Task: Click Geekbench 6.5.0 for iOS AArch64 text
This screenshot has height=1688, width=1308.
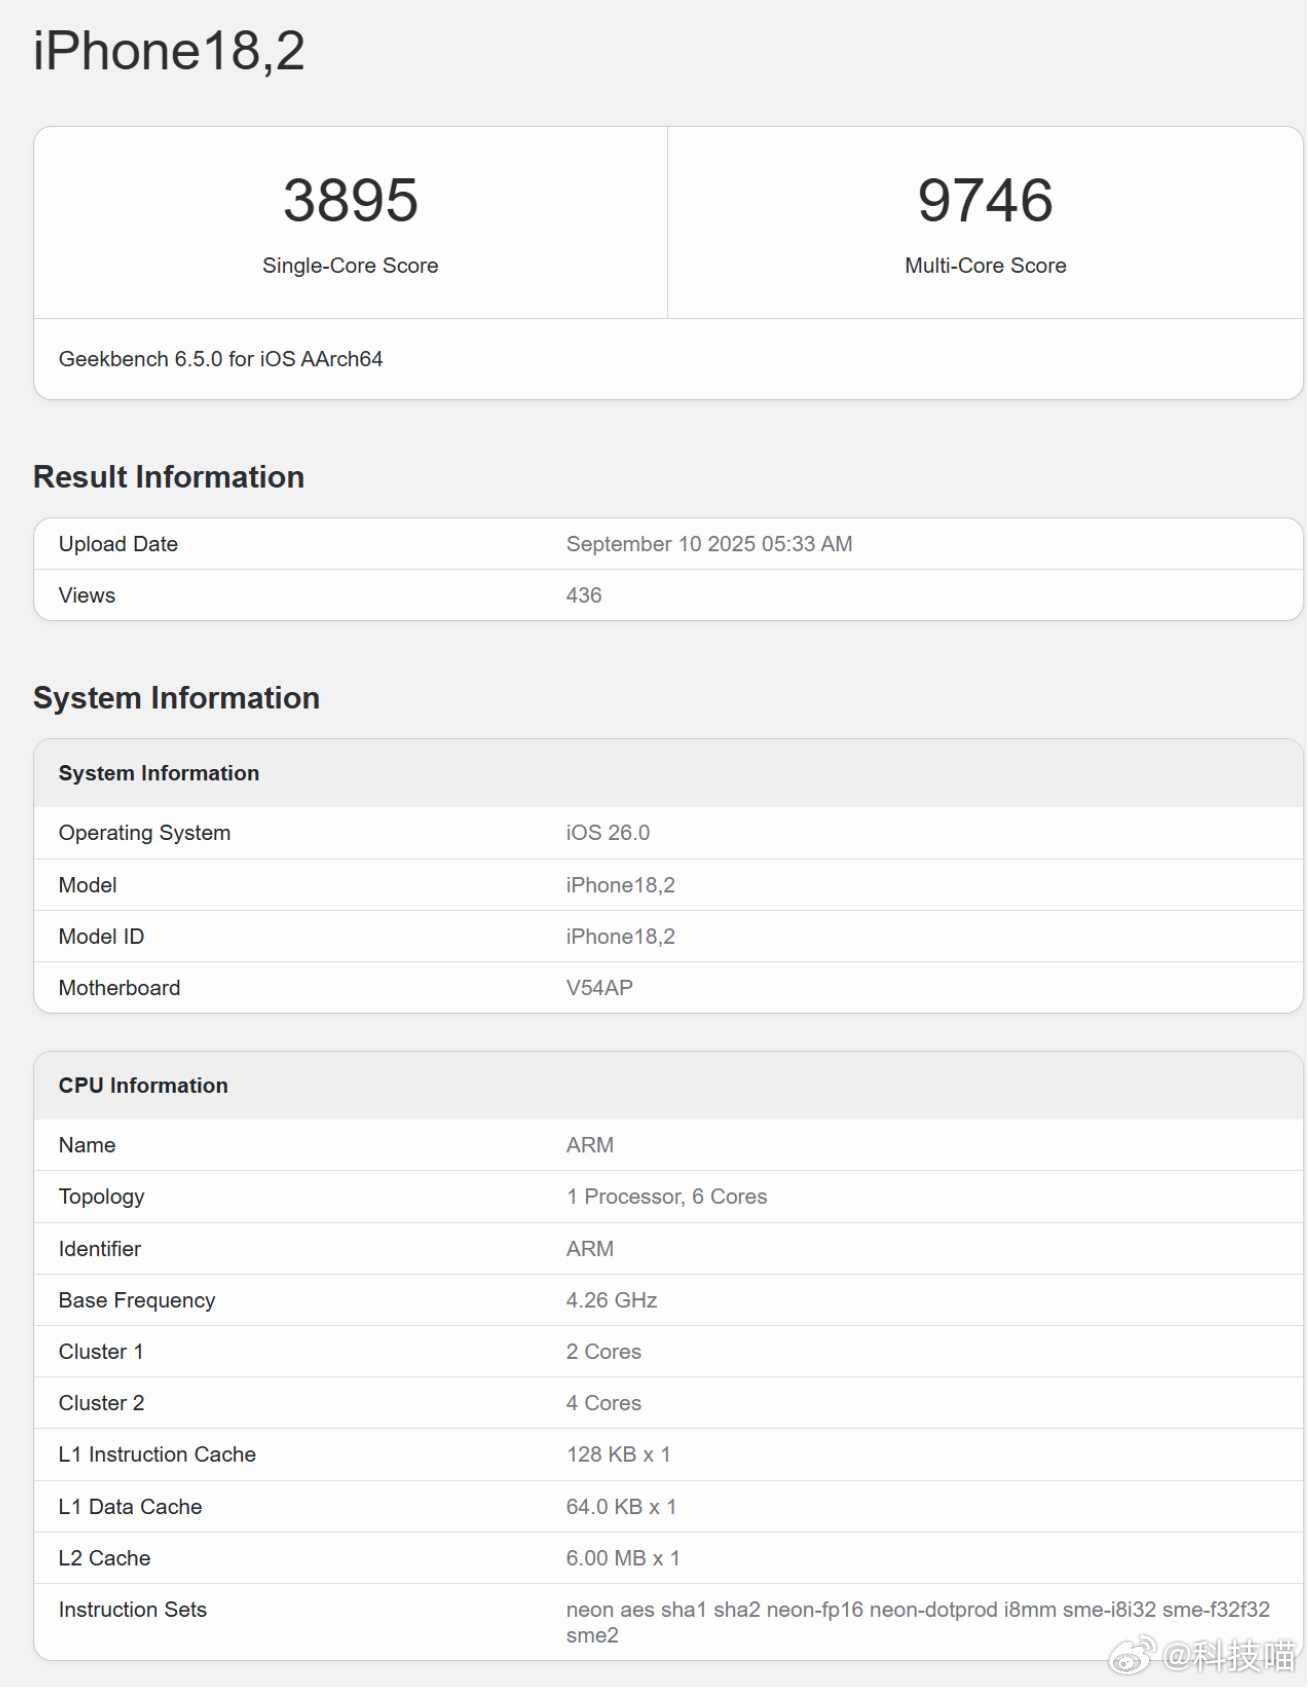Action: (220, 359)
